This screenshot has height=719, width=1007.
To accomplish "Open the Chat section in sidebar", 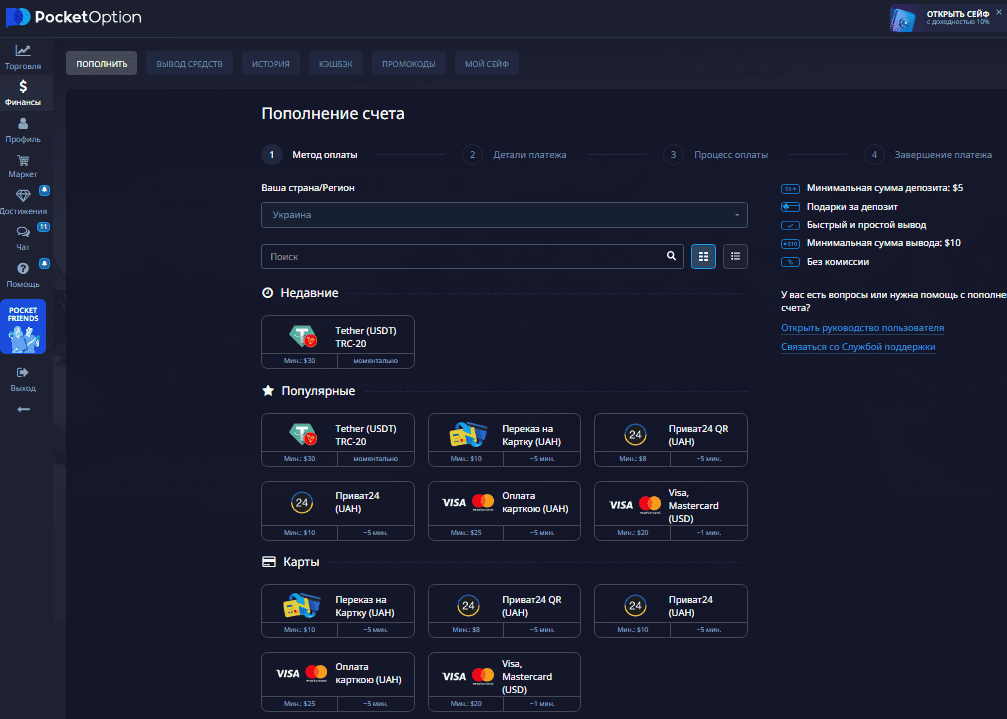I will coord(23,238).
